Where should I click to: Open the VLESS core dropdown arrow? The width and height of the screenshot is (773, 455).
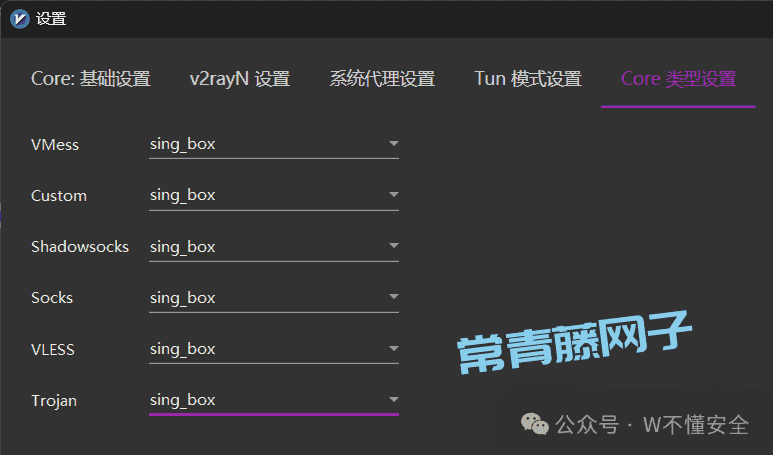click(393, 349)
